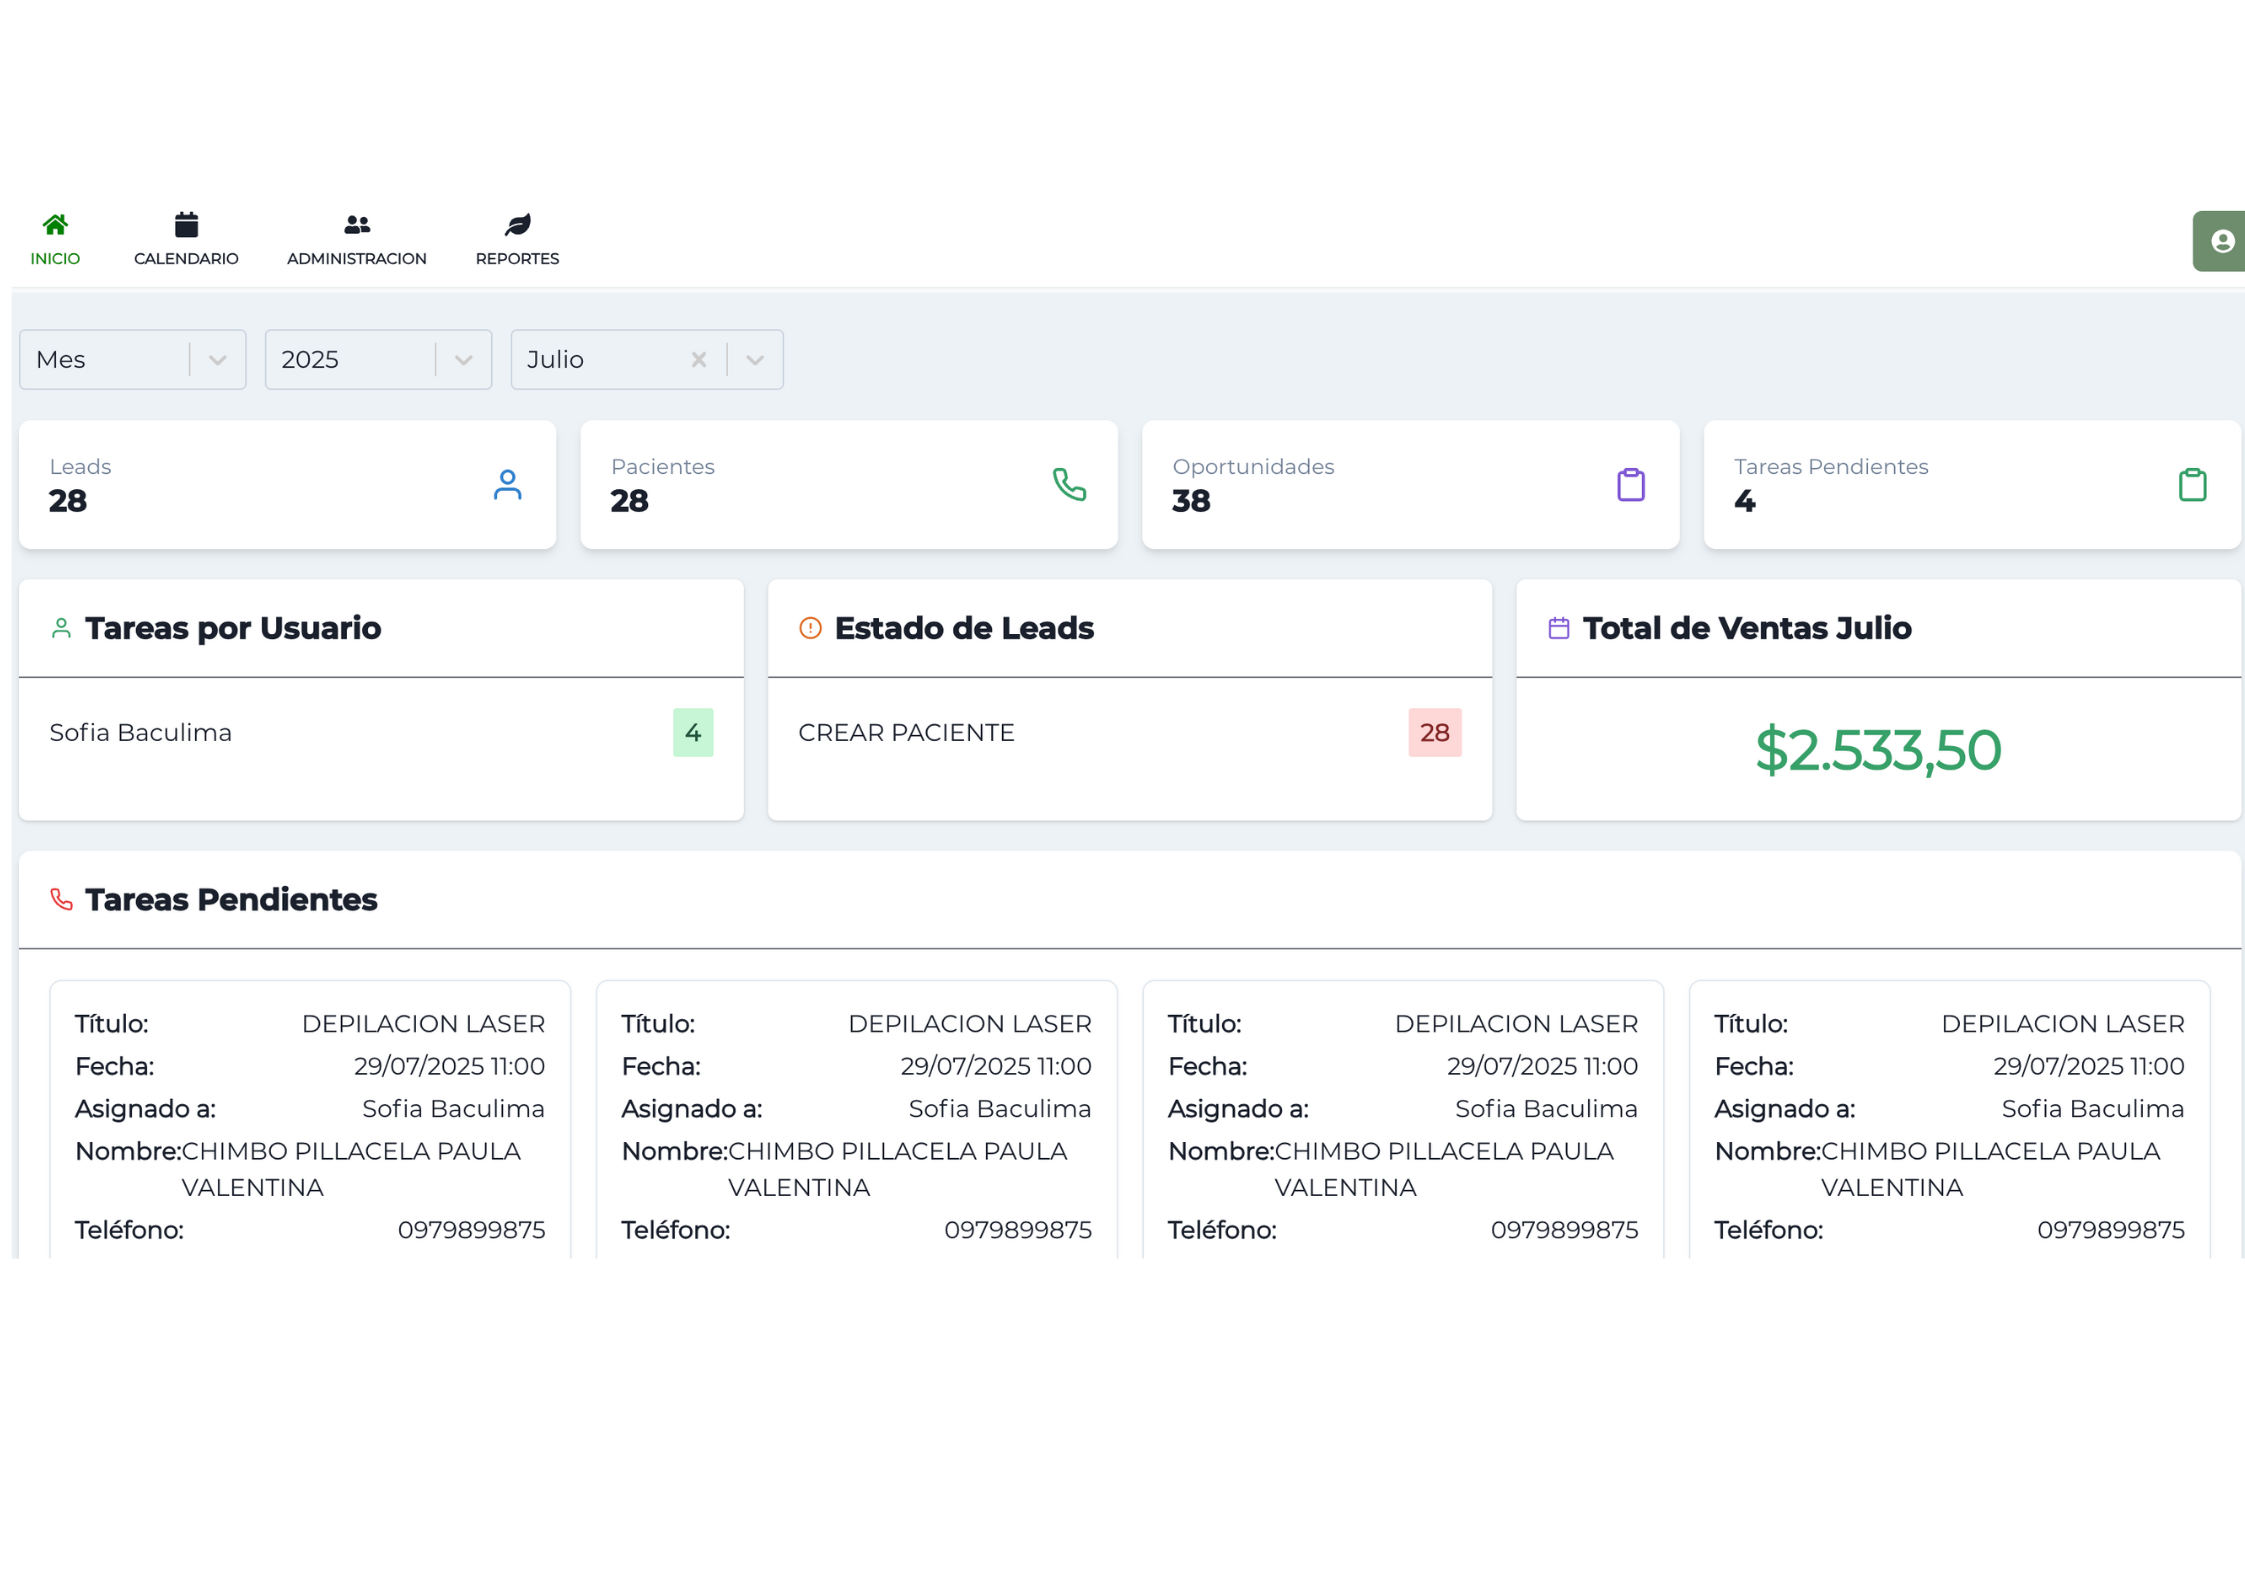Open the Mes filter dropdown
The height and width of the screenshot is (1587, 2245).
[x=217, y=359]
